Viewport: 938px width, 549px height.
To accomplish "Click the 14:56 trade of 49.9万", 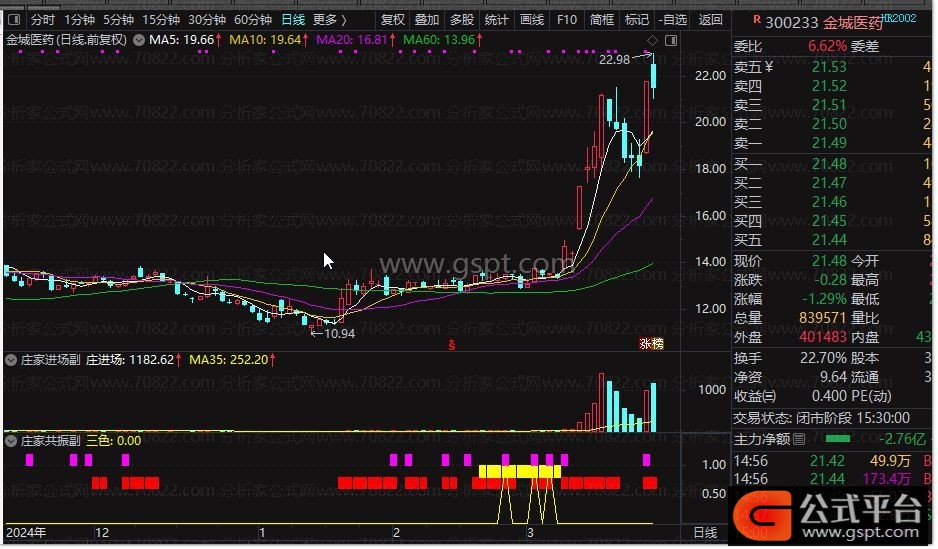I will click(832, 461).
